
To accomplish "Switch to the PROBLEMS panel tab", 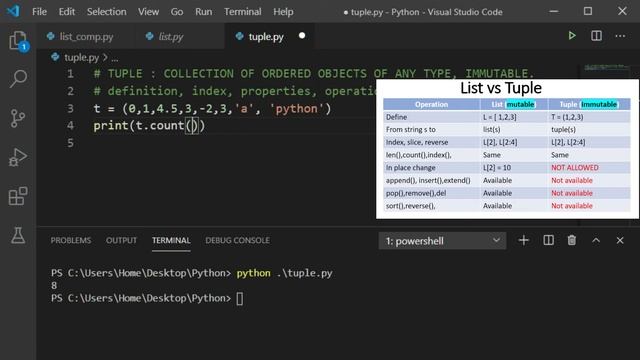I will [71, 240].
